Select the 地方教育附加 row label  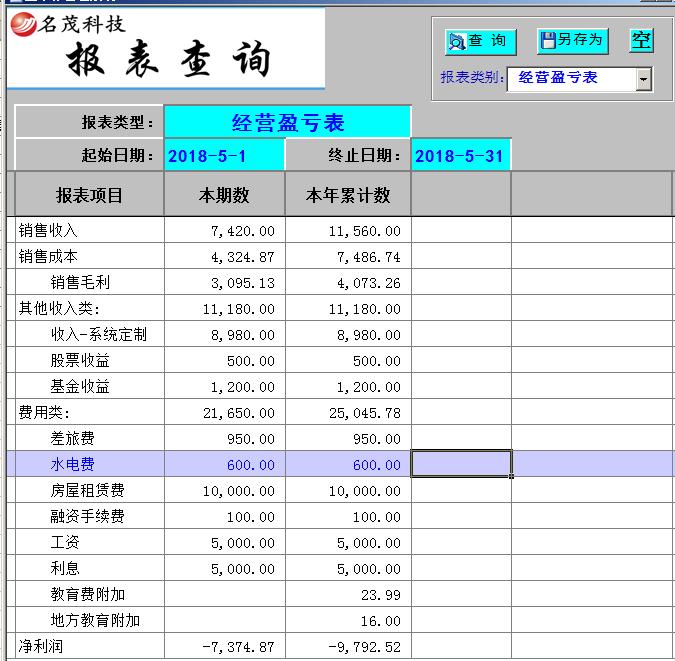pyautogui.click(x=95, y=620)
